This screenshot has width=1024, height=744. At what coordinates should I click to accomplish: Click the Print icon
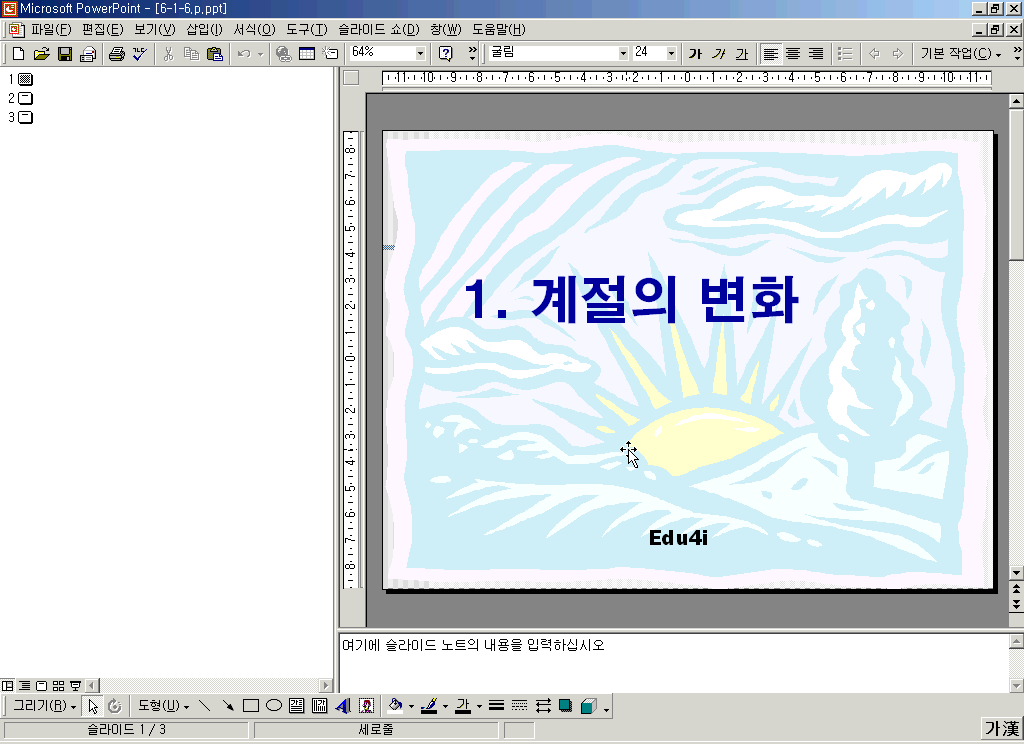coord(116,54)
